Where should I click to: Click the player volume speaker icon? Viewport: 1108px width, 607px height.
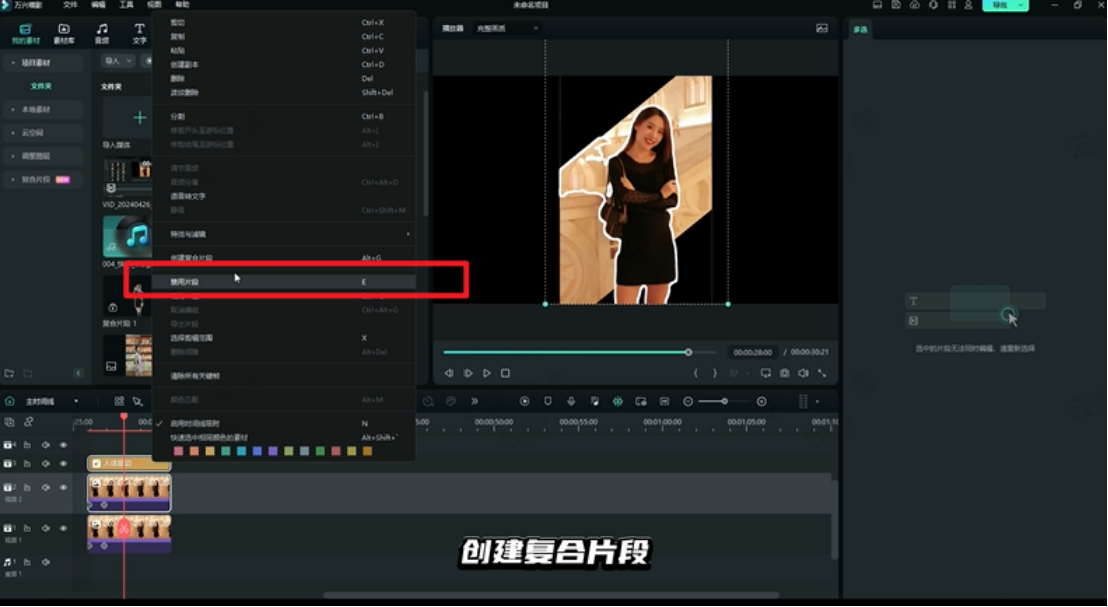point(803,373)
